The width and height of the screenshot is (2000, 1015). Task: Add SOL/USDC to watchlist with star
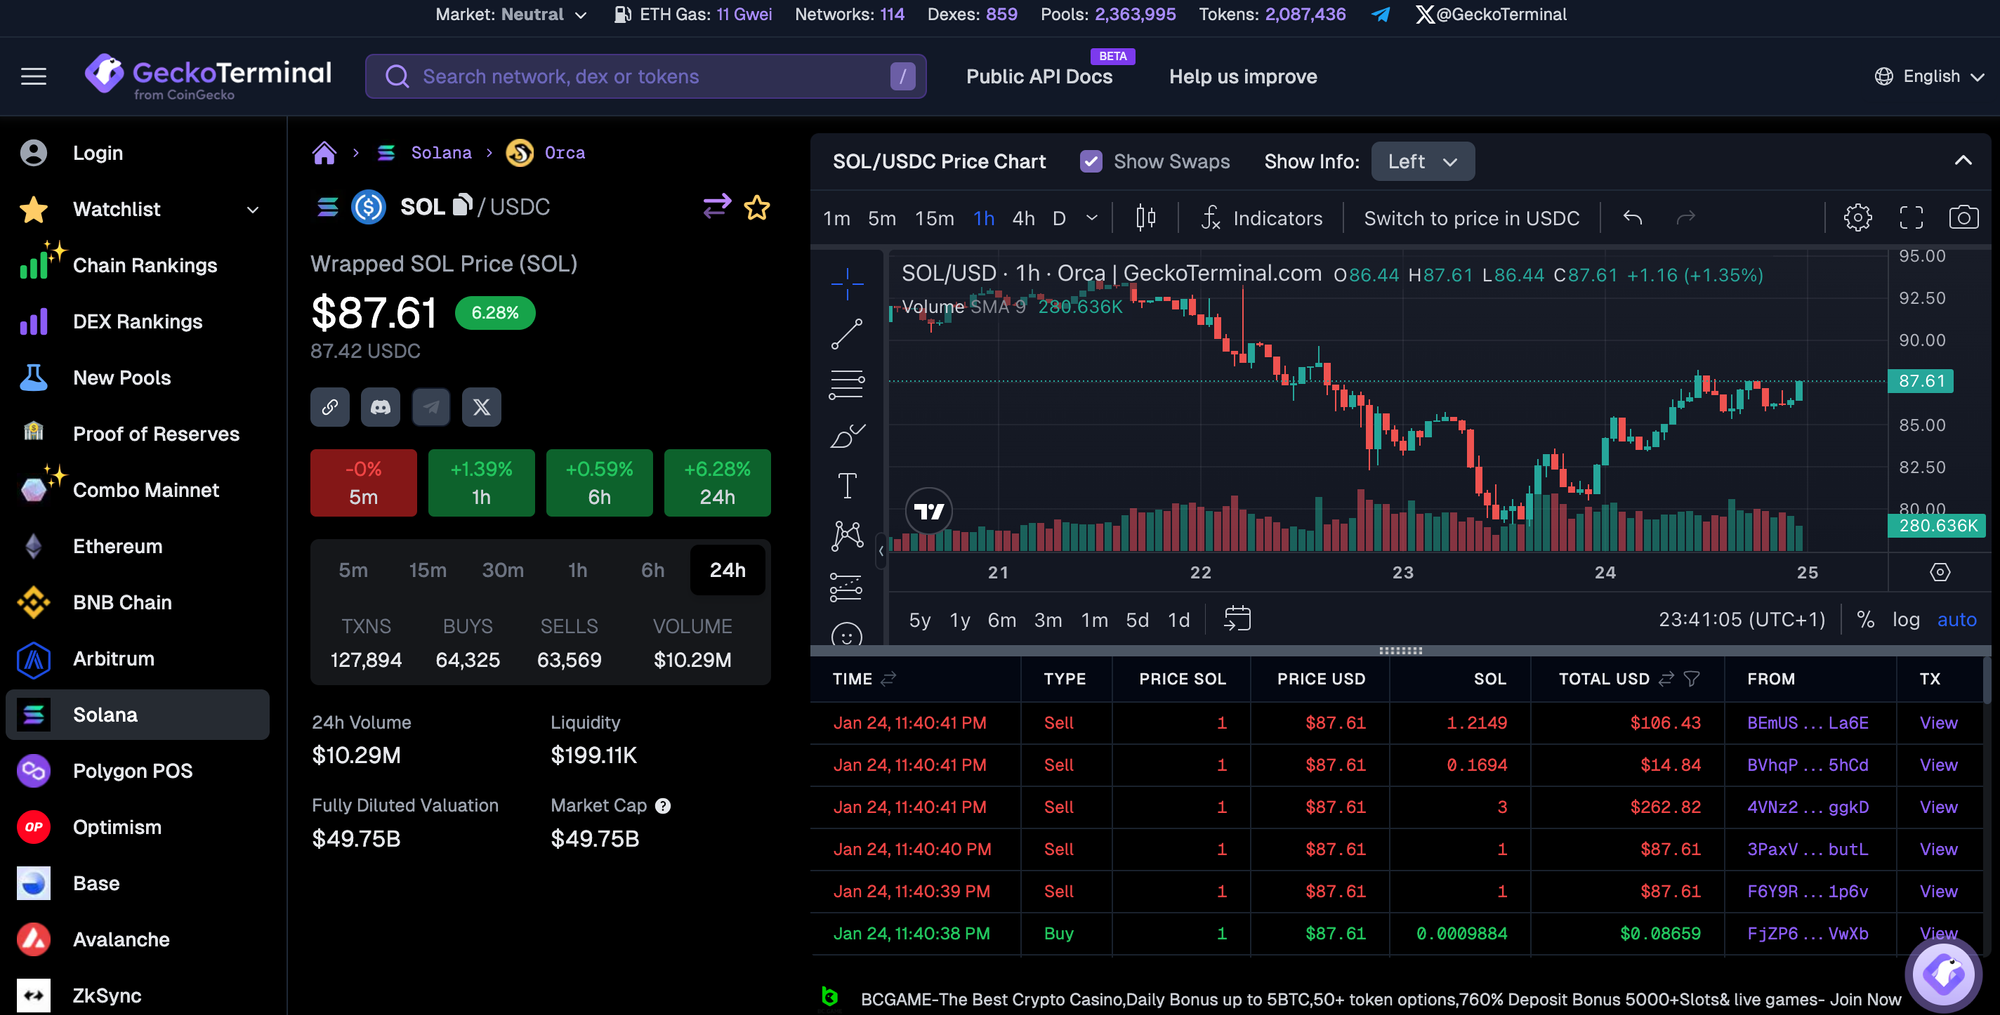pos(757,207)
